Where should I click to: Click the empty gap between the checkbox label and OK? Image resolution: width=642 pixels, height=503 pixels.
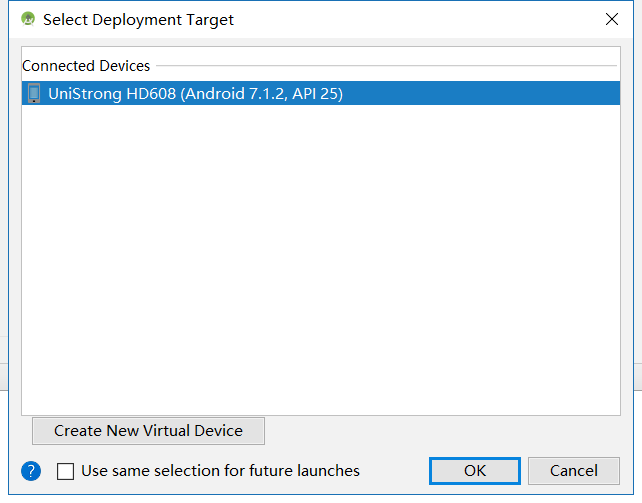coord(395,471)
